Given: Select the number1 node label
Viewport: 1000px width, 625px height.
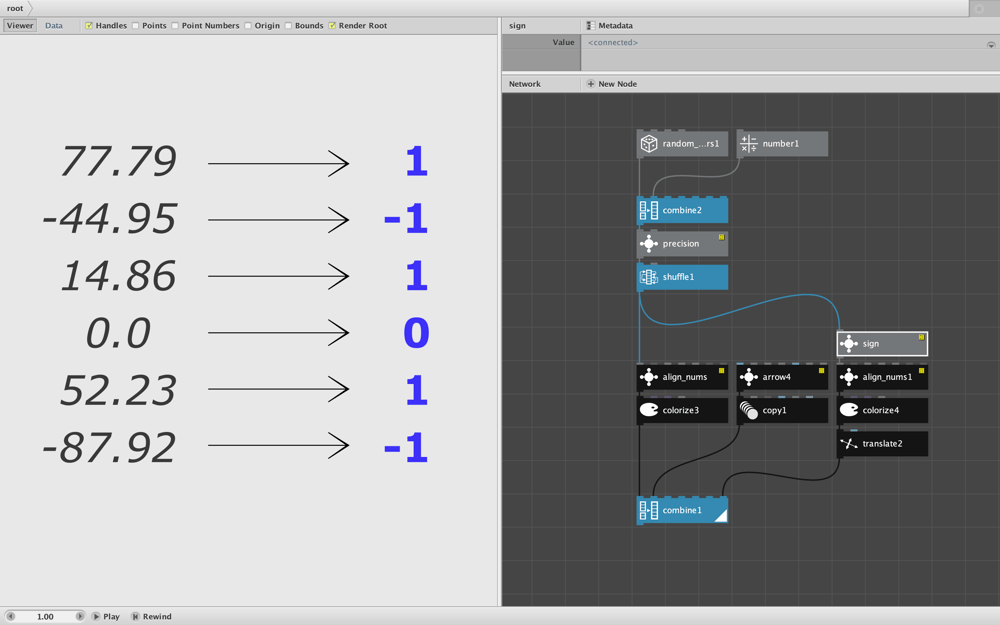Looking at the screenshot, I should tap(781, 143).
